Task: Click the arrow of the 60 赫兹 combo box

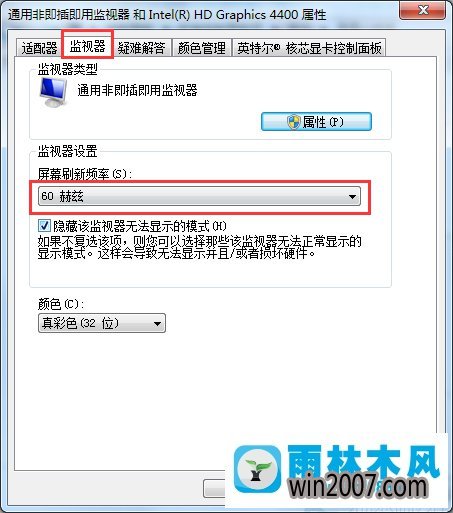Action: (352, 196)
